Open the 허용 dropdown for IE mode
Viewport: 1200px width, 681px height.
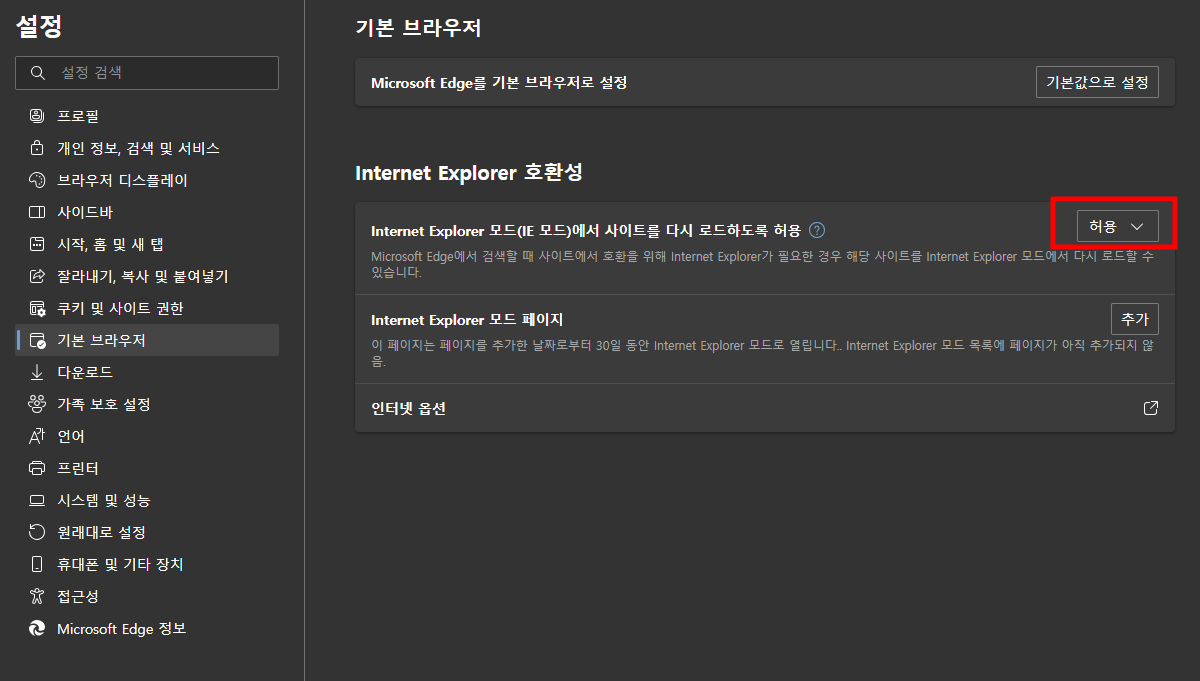(x=1117, y=227)
